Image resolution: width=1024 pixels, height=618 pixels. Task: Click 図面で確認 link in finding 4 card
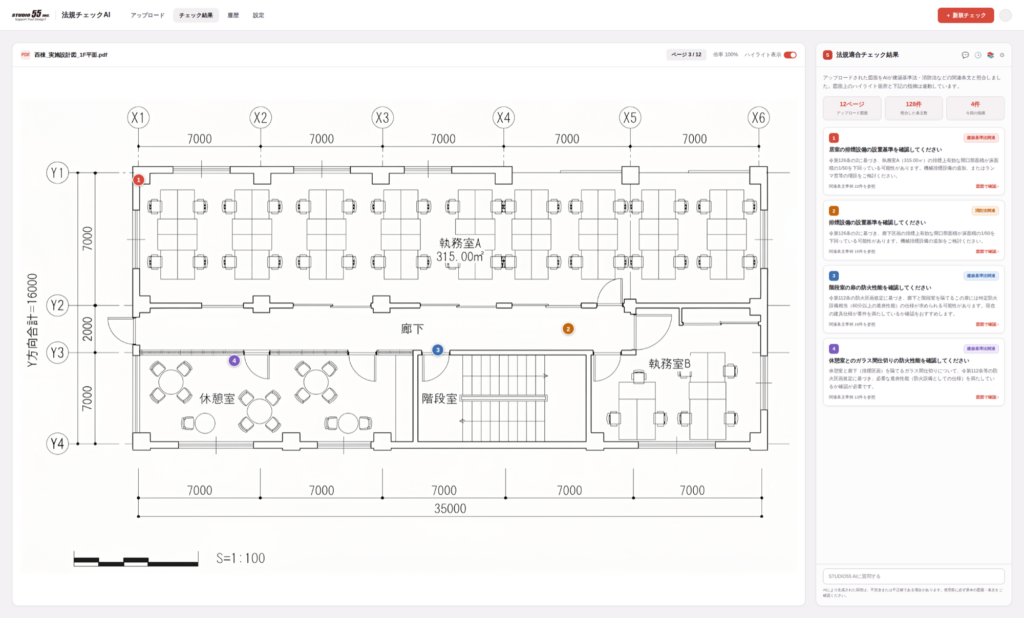(987, 397)
